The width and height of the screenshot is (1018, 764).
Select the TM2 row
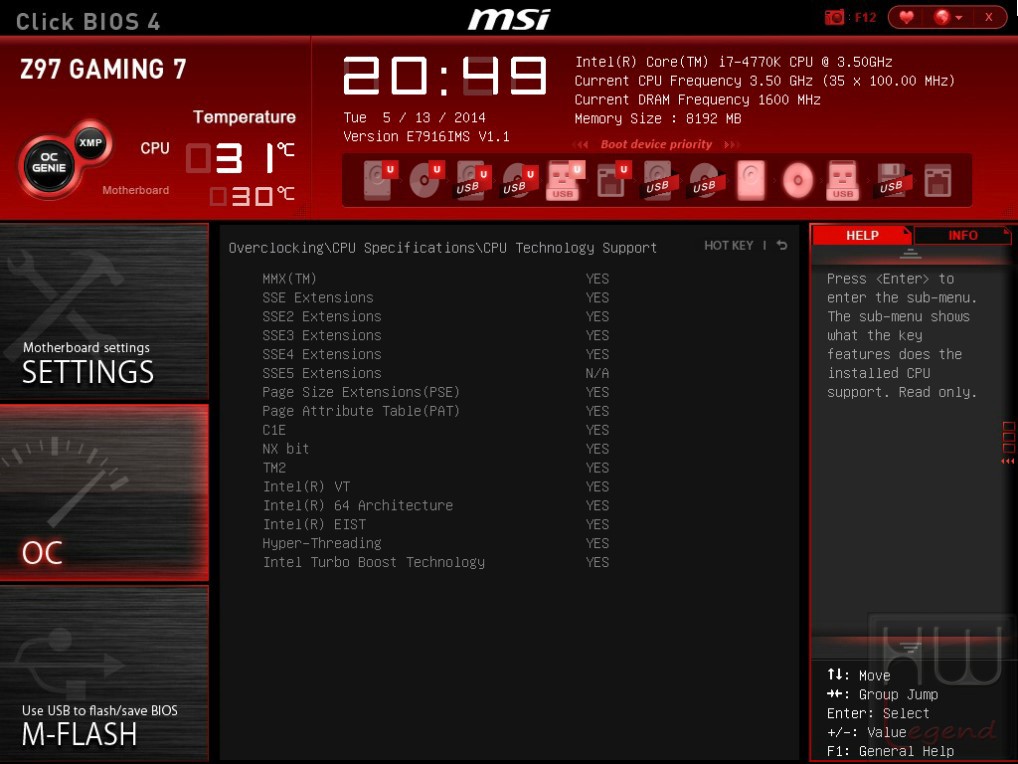coord(436,467)
